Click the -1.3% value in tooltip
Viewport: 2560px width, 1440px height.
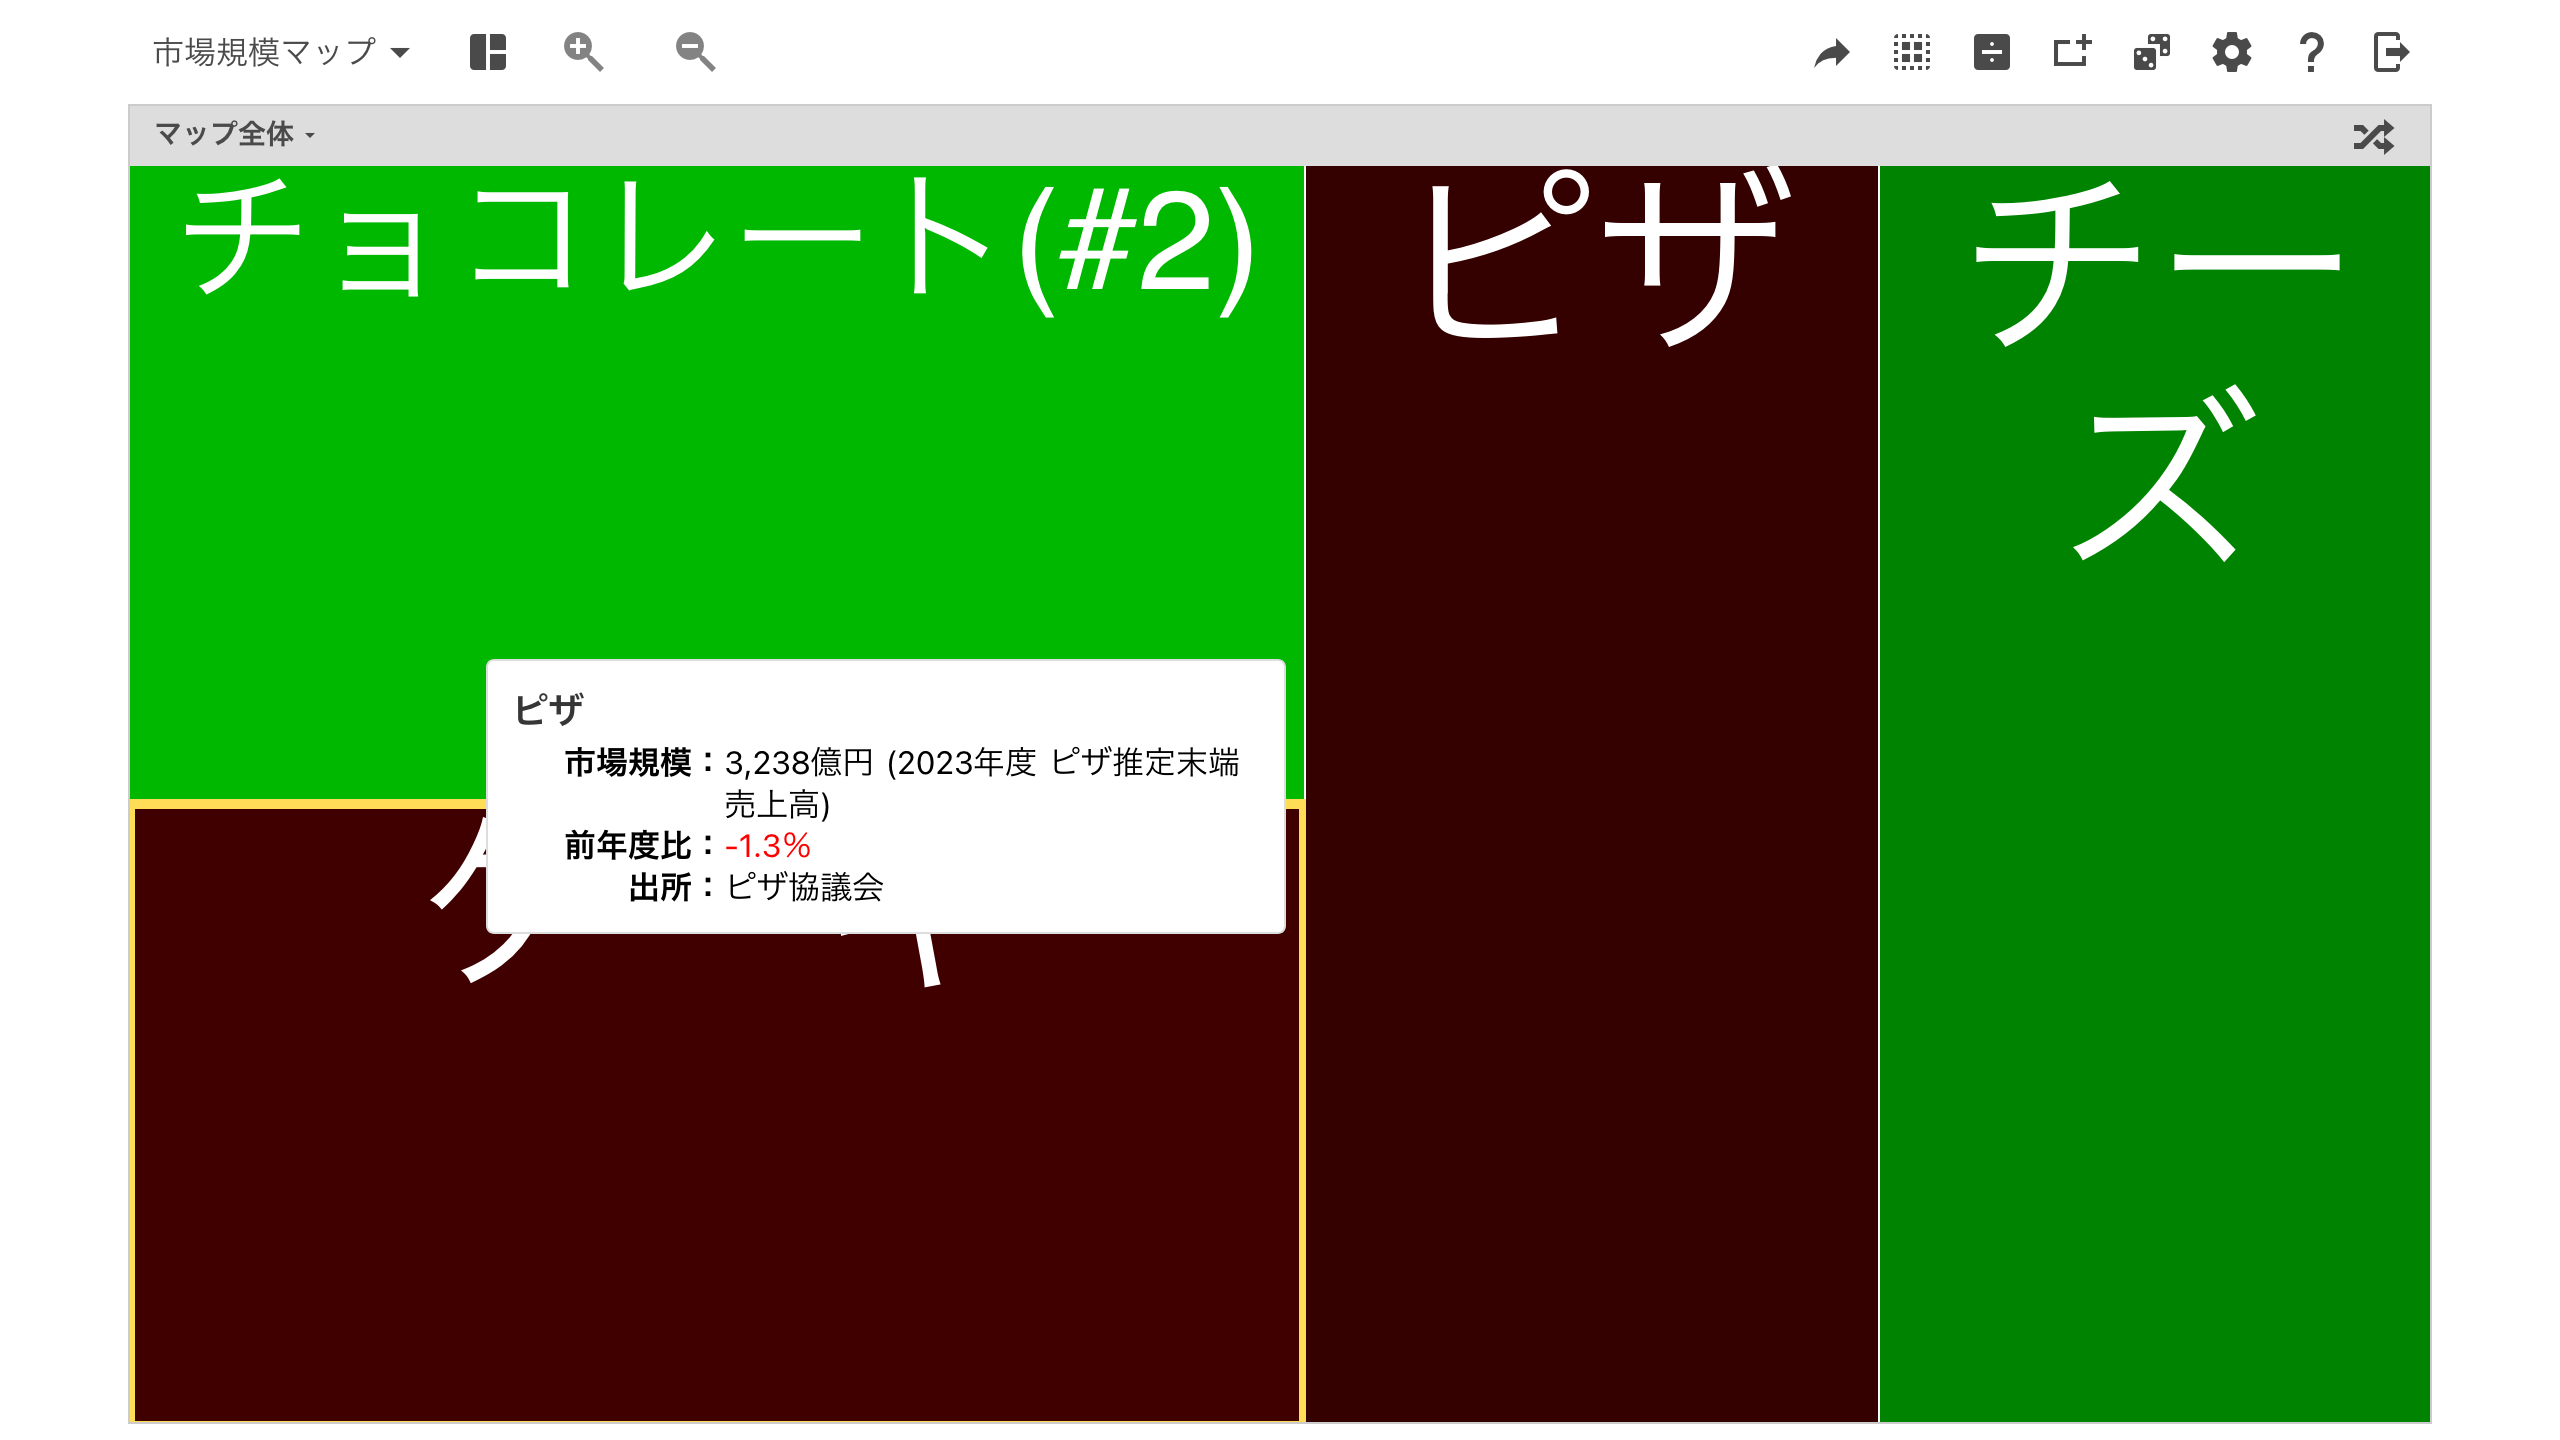(767, 846)
